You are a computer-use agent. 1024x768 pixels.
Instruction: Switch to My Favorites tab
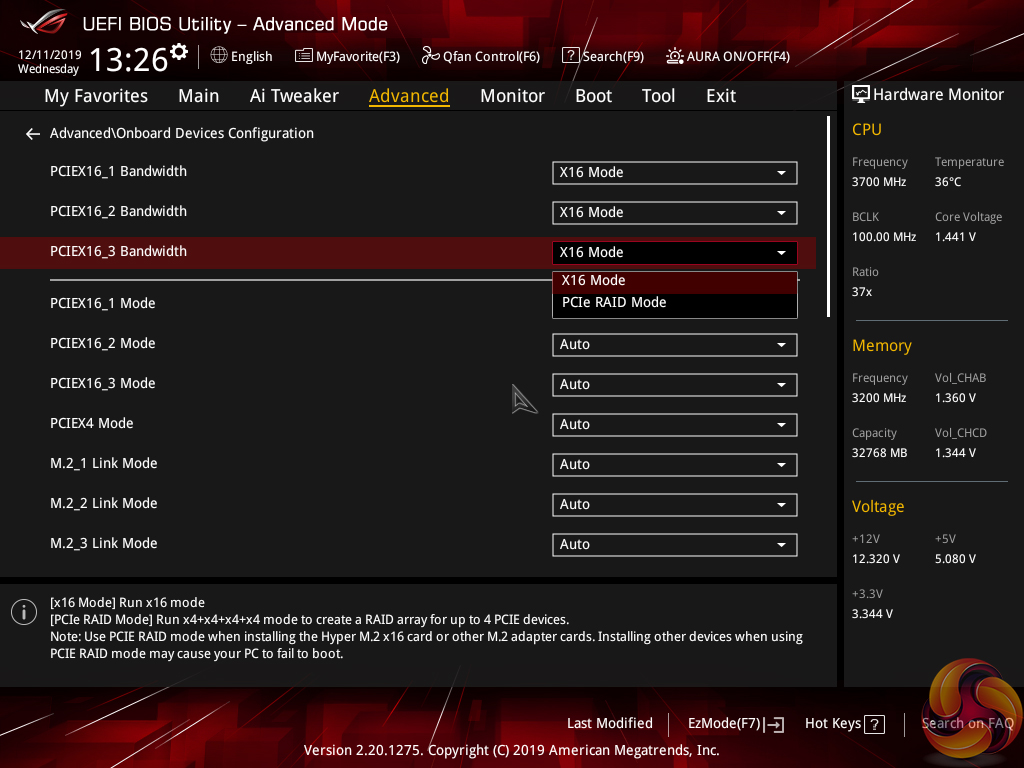(96, 96)
